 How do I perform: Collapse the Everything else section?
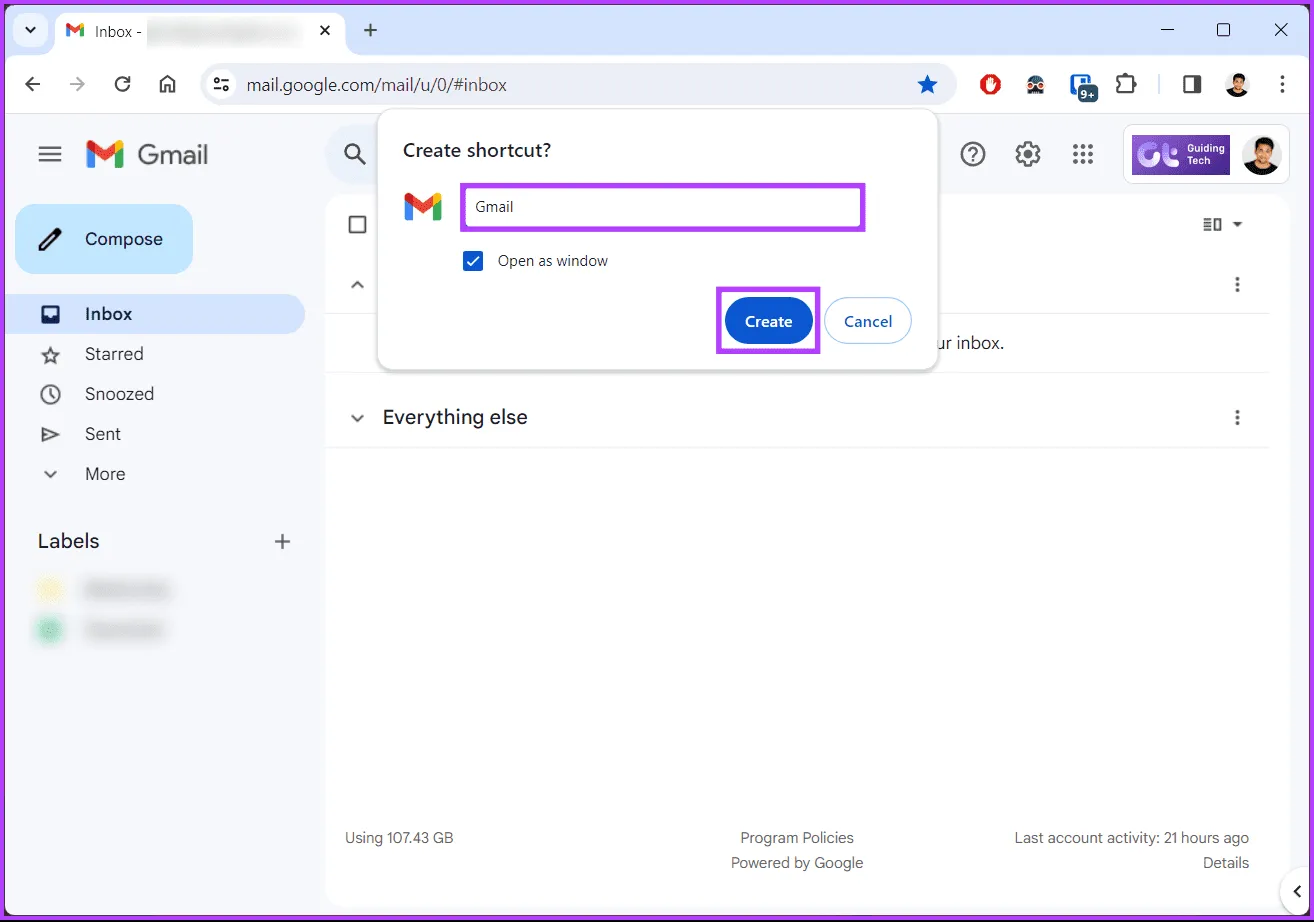point(357,418)
